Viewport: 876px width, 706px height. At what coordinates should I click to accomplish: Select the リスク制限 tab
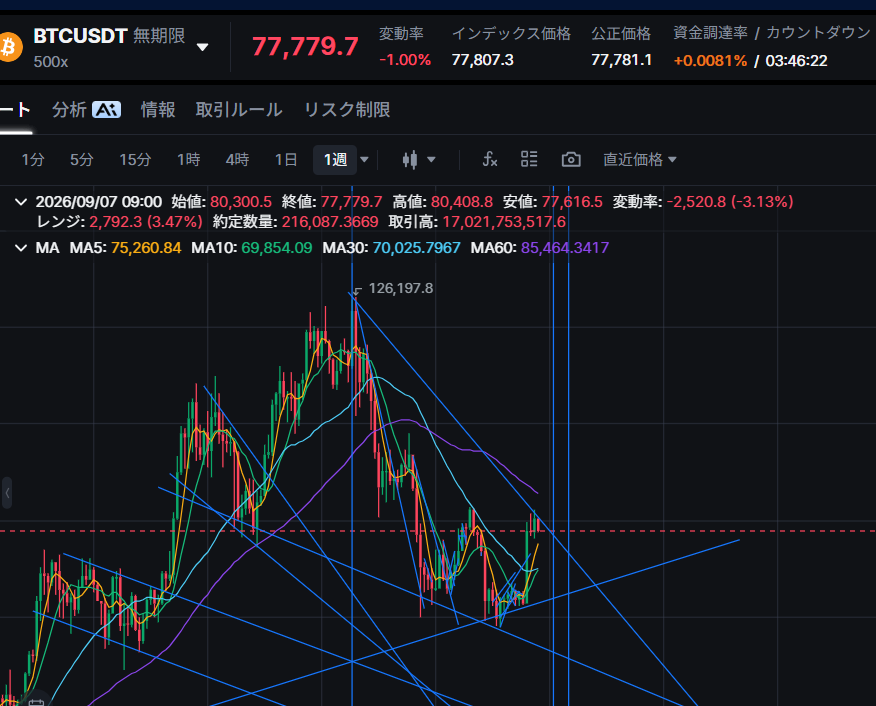(347, 109)
